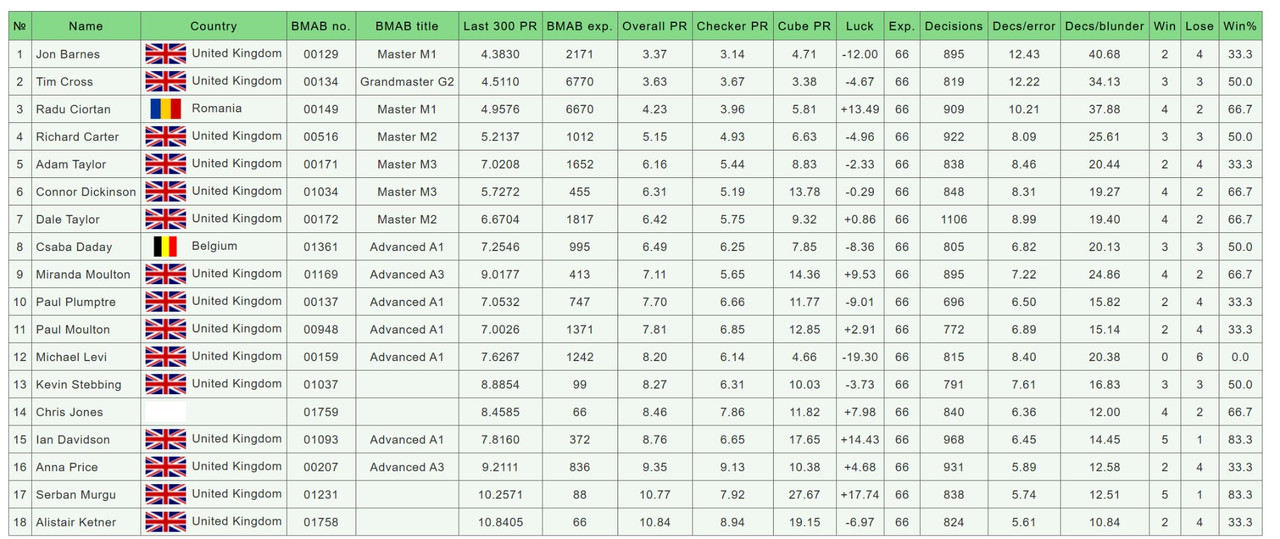This screenshot has height=539, width=1280.
Task: Sort by Decs/error column header
Action: click(1024, 26)
